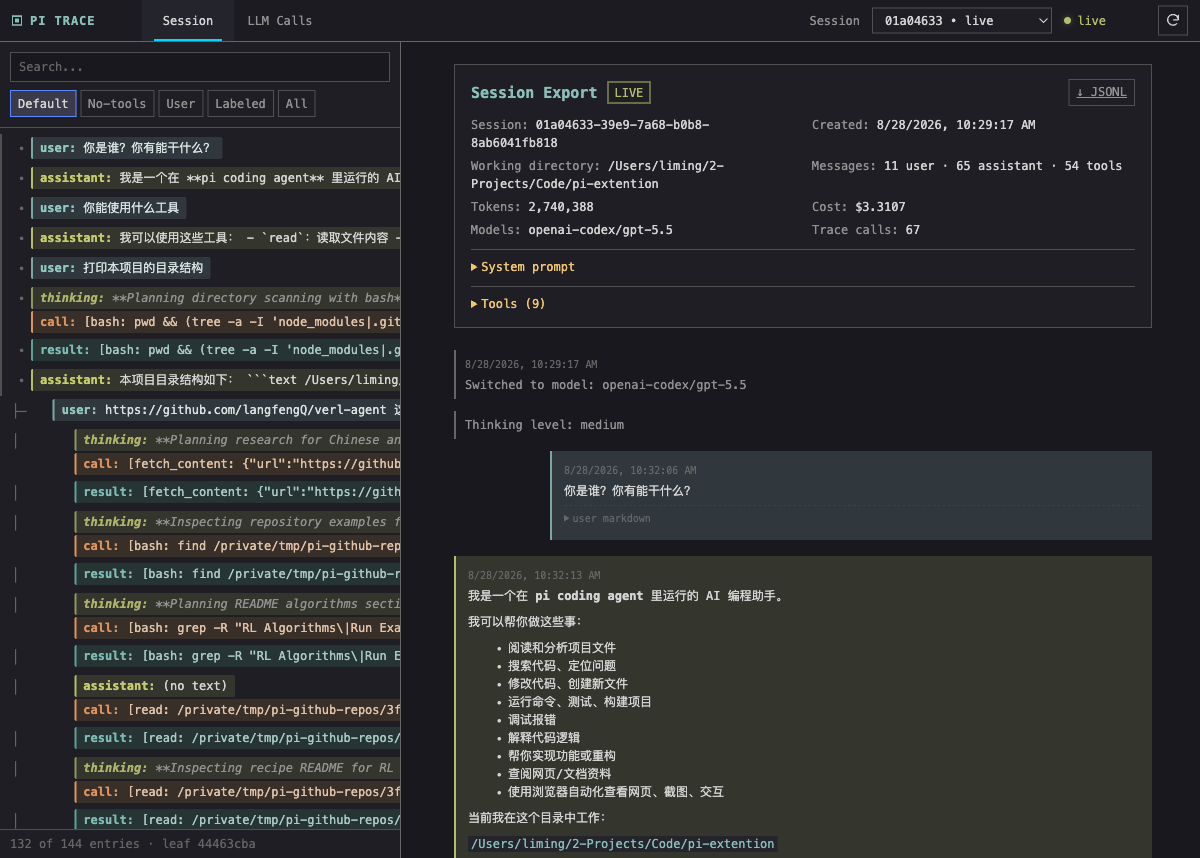This screenshot has height=858, width=1200.
Task: Select user entry 打印本项目的目录结构
Action: (x=121, y=268)
